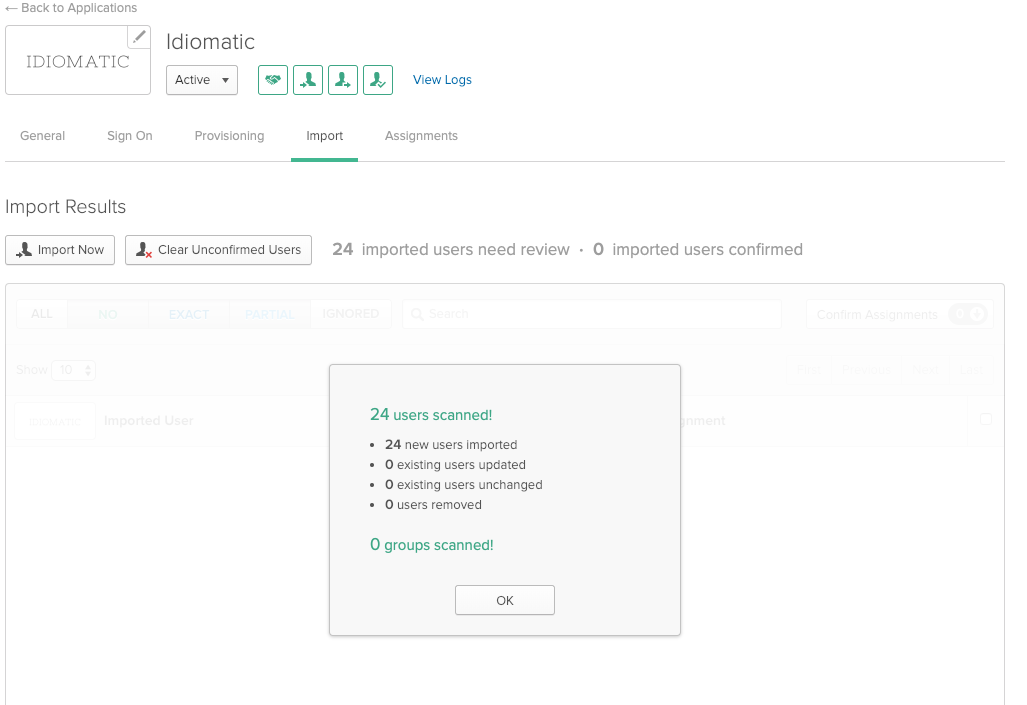1027x705 pixels.
Task: Click the Import Now button
Action: [60, 250]
